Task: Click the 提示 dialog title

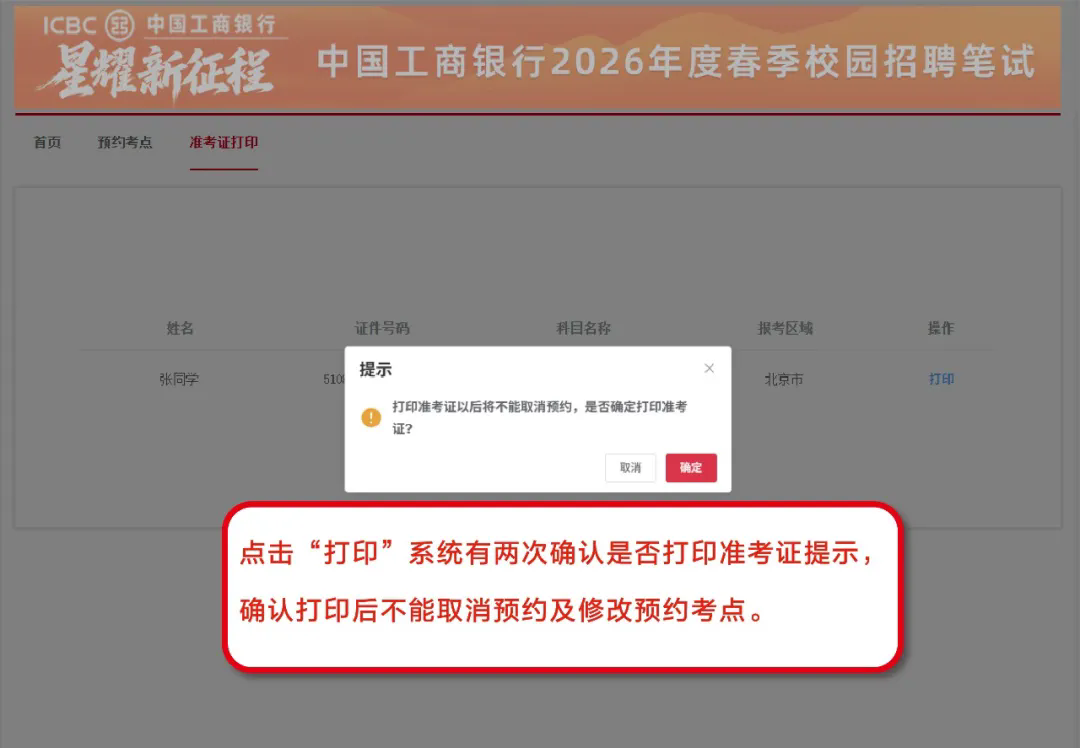Action: (x=375, y=370)
